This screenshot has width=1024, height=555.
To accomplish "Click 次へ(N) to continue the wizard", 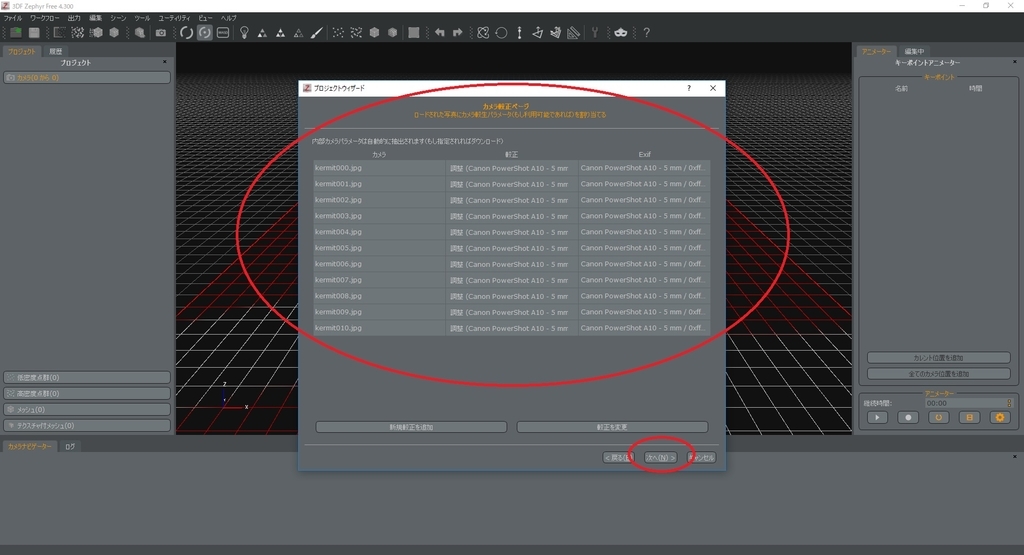I will coord(660,458).
